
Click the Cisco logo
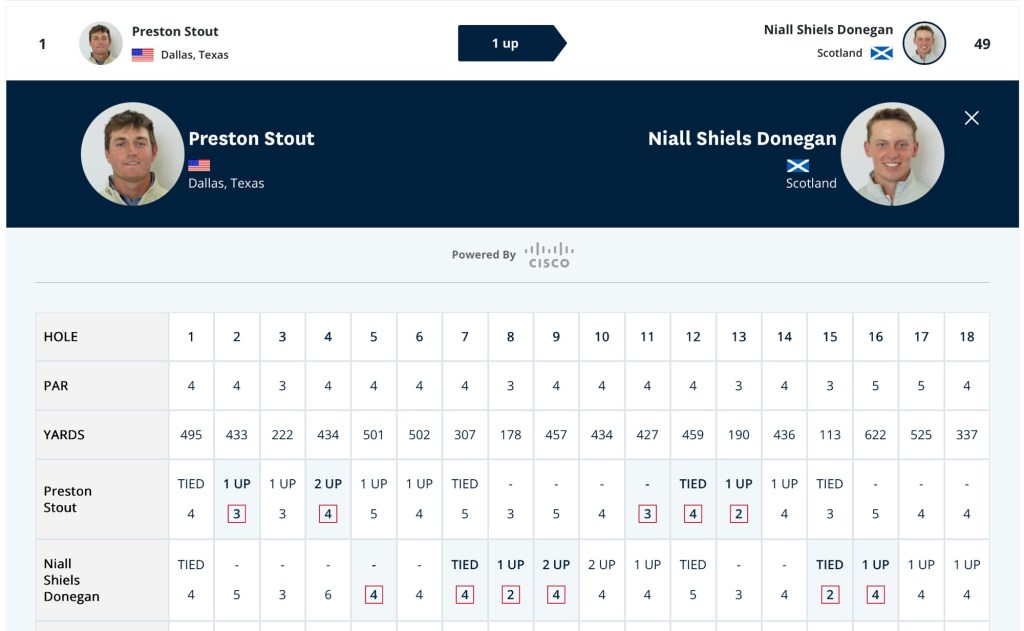[549, 255]
